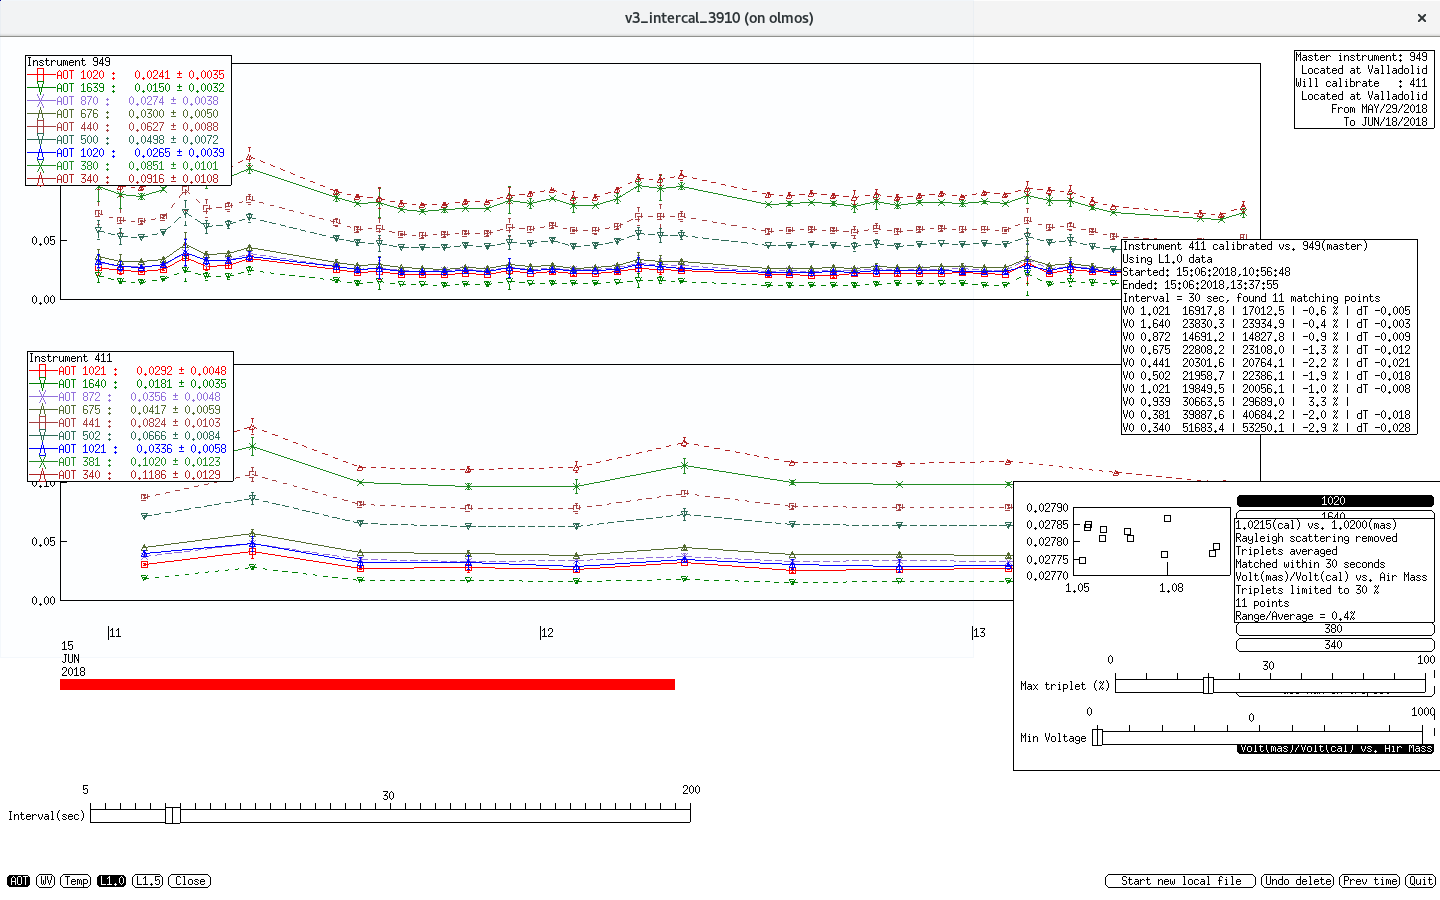1440x900 pixels.
Task: Click legend entry AOT 441 : 0.0824
Action: point(130,423)
